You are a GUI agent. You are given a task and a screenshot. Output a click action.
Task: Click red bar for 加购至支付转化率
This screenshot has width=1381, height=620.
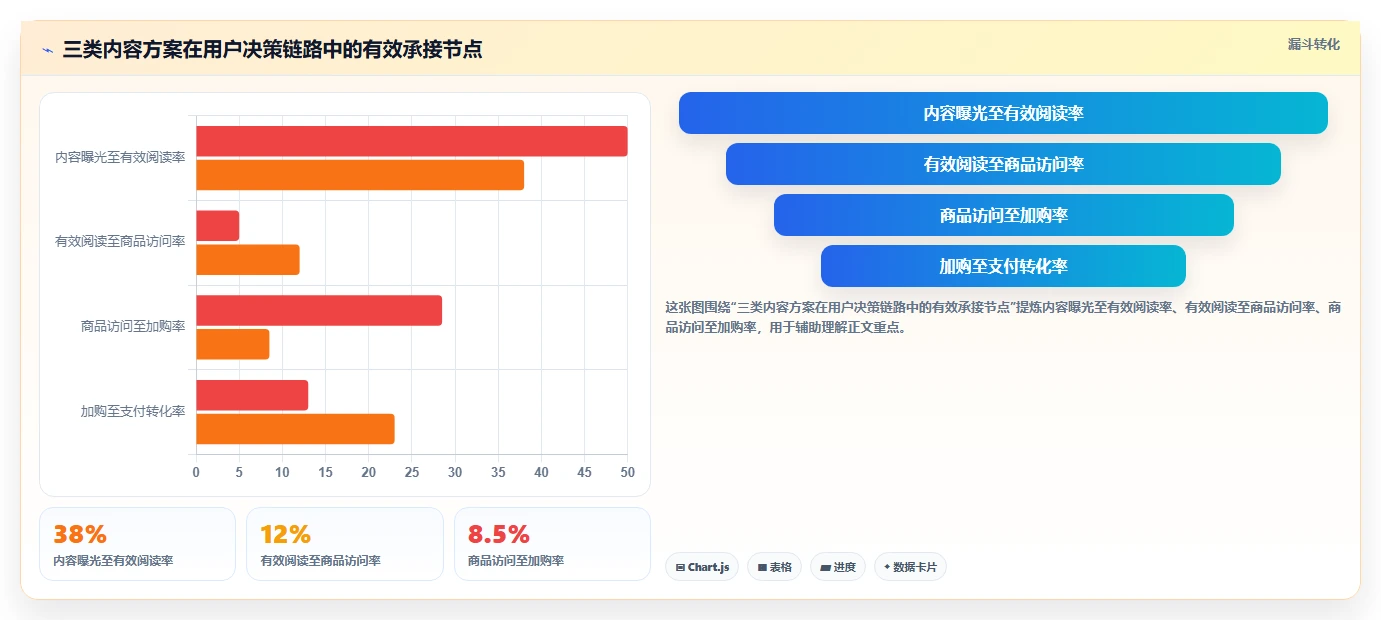click(252, 395)
